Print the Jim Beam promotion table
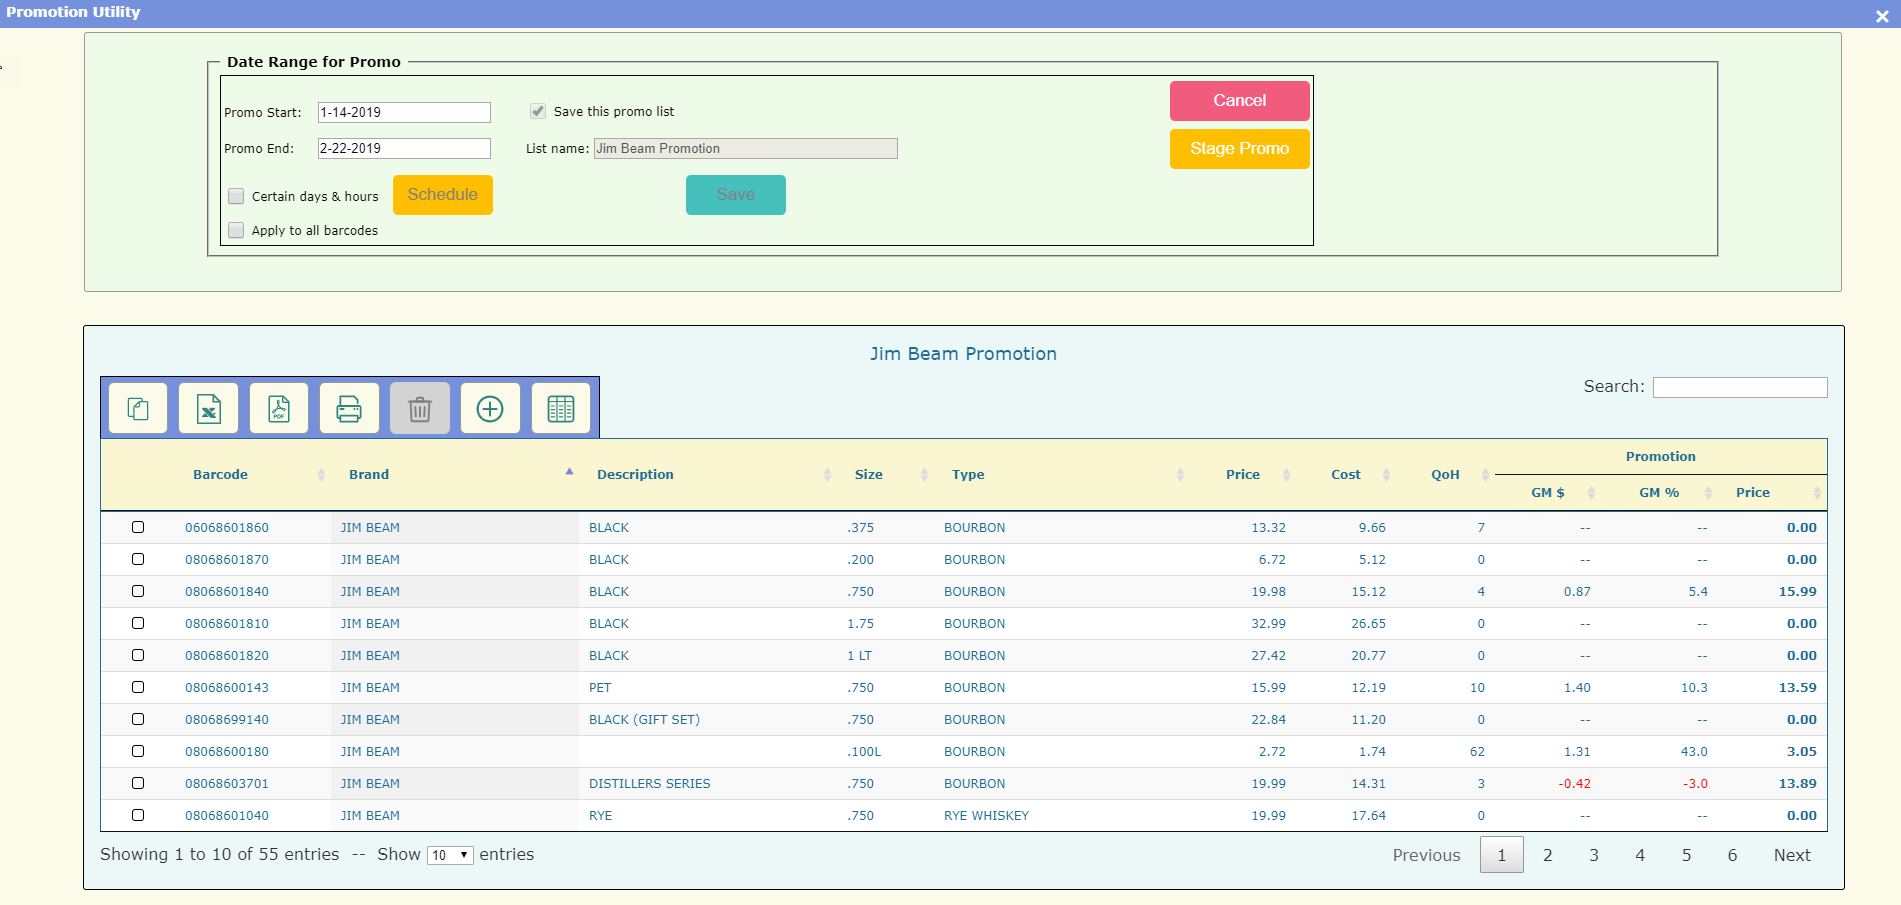 349,409
